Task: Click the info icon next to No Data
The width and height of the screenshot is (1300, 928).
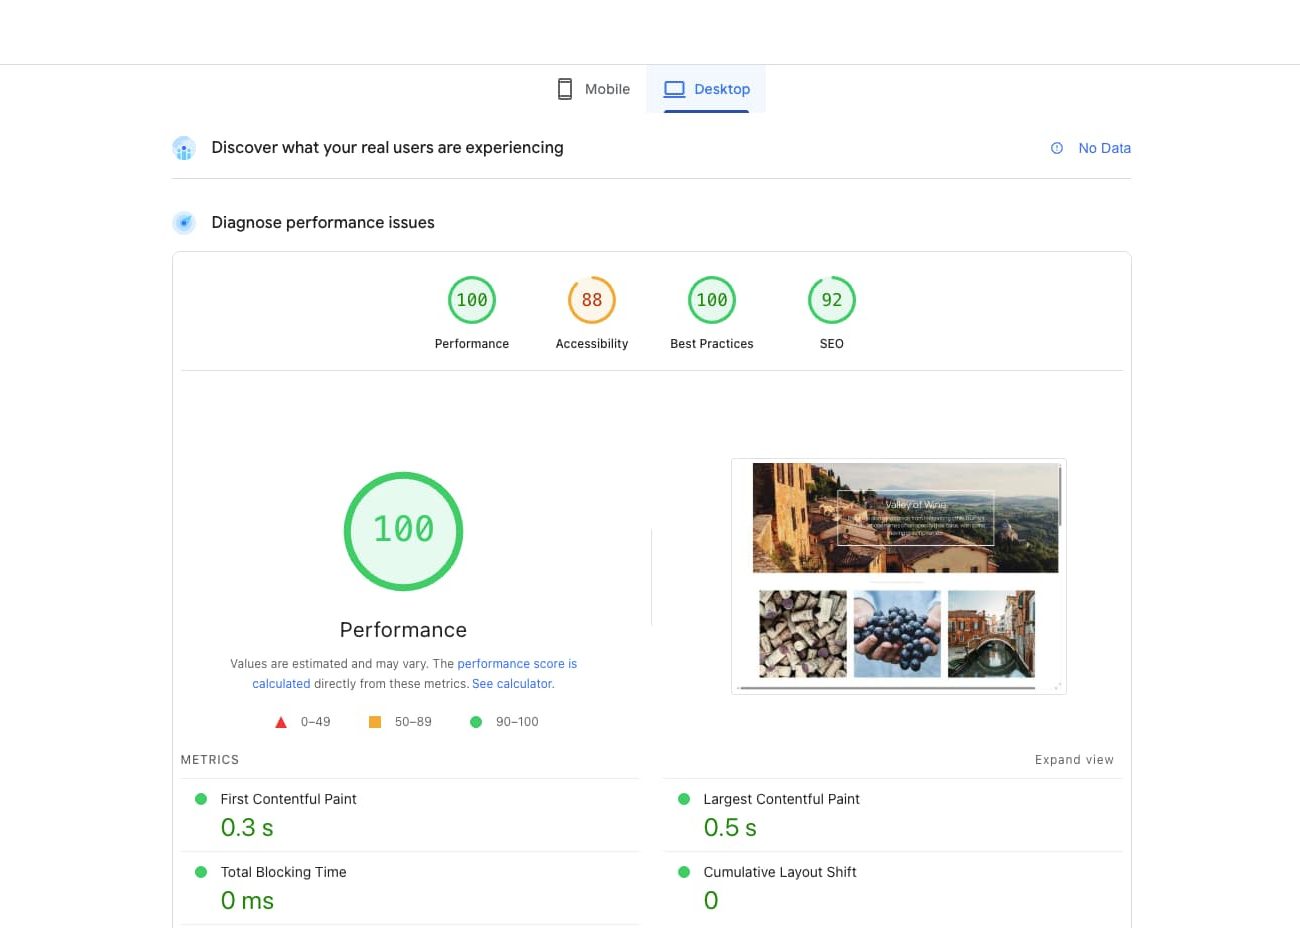Action: click(x=1057, y=148)
